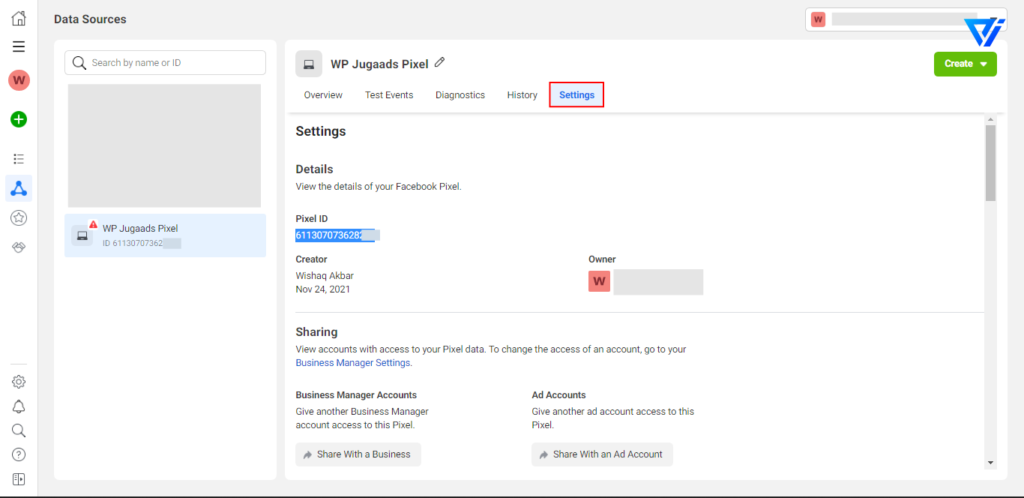Viewport: 1024px width, 498px height.
Task: Click the red W account avatar in sidebar
Action: tap(19, 80)
